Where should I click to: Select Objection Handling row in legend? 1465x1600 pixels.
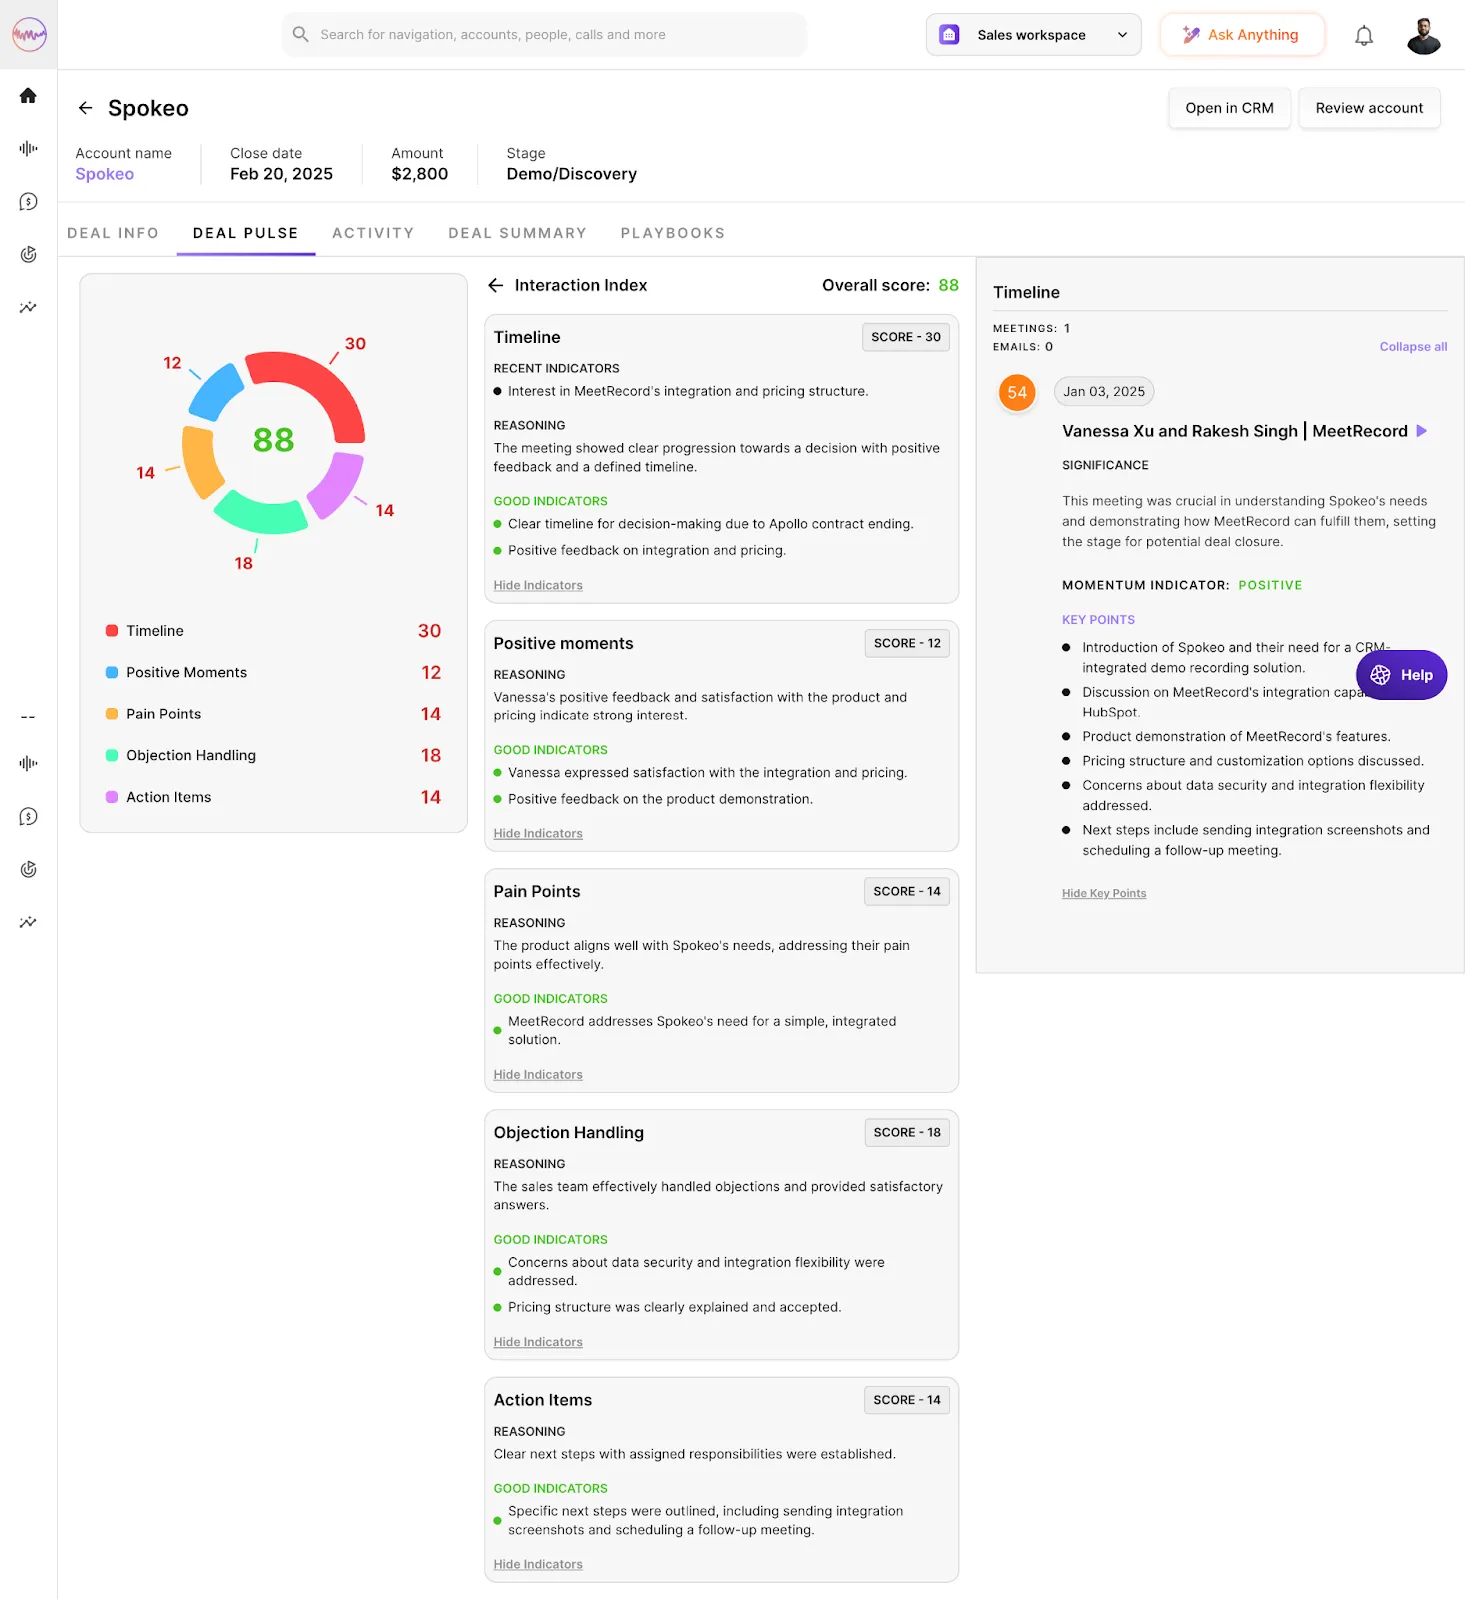(x=273, y=755)
